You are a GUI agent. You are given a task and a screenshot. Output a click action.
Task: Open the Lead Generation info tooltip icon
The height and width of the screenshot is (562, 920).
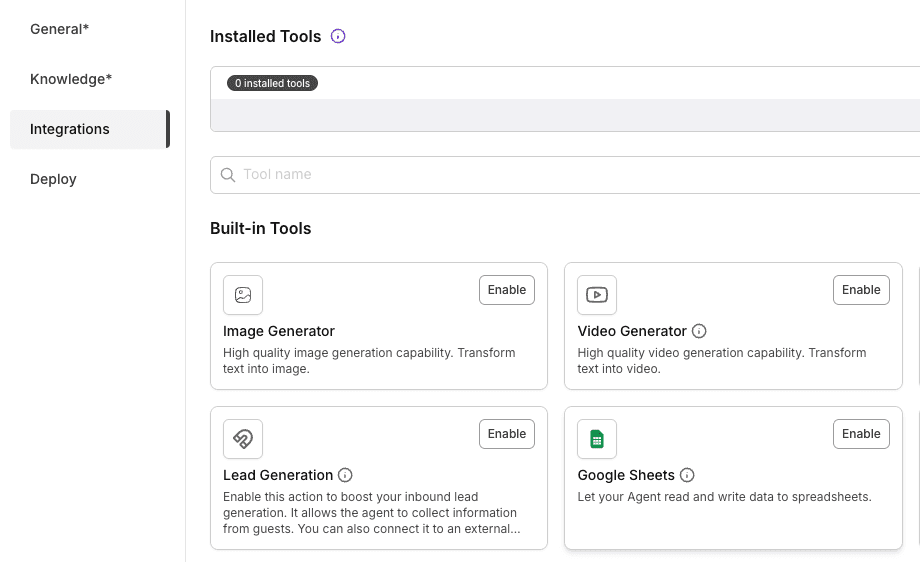tap(345, 475)
